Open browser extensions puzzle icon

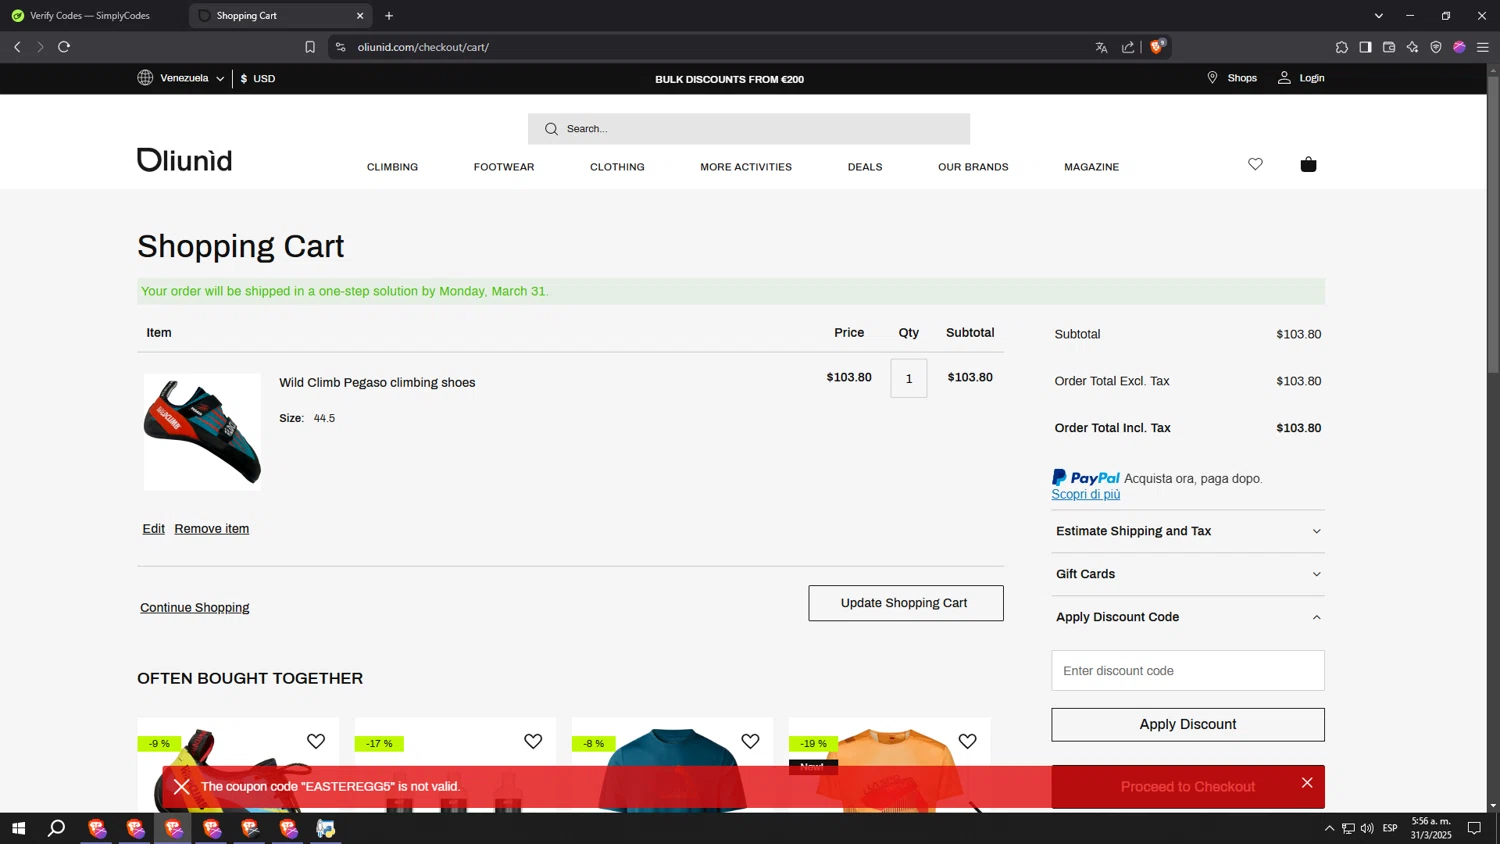pos(1342,47)
